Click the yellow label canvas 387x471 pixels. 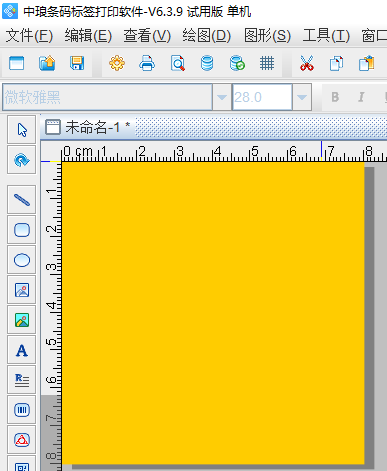pyautogui.click(x=213, y=313)
